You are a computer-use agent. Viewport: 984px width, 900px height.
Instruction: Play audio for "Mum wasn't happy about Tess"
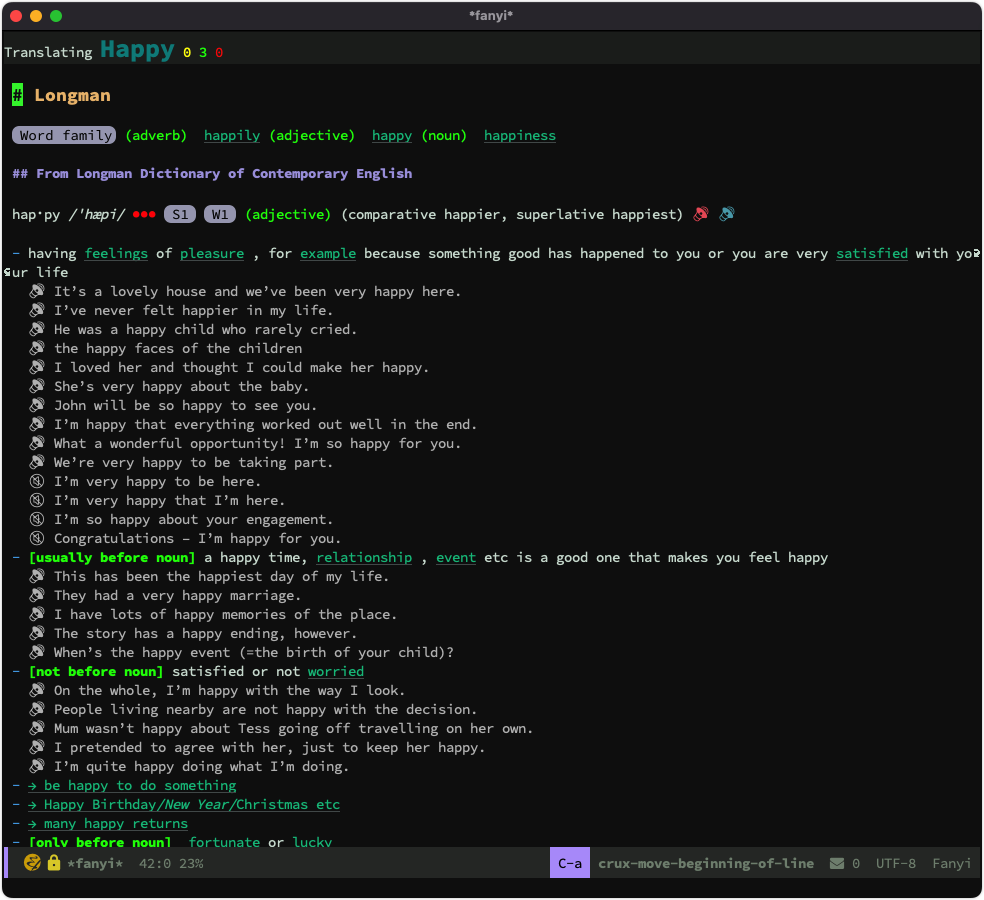(37, 728)
